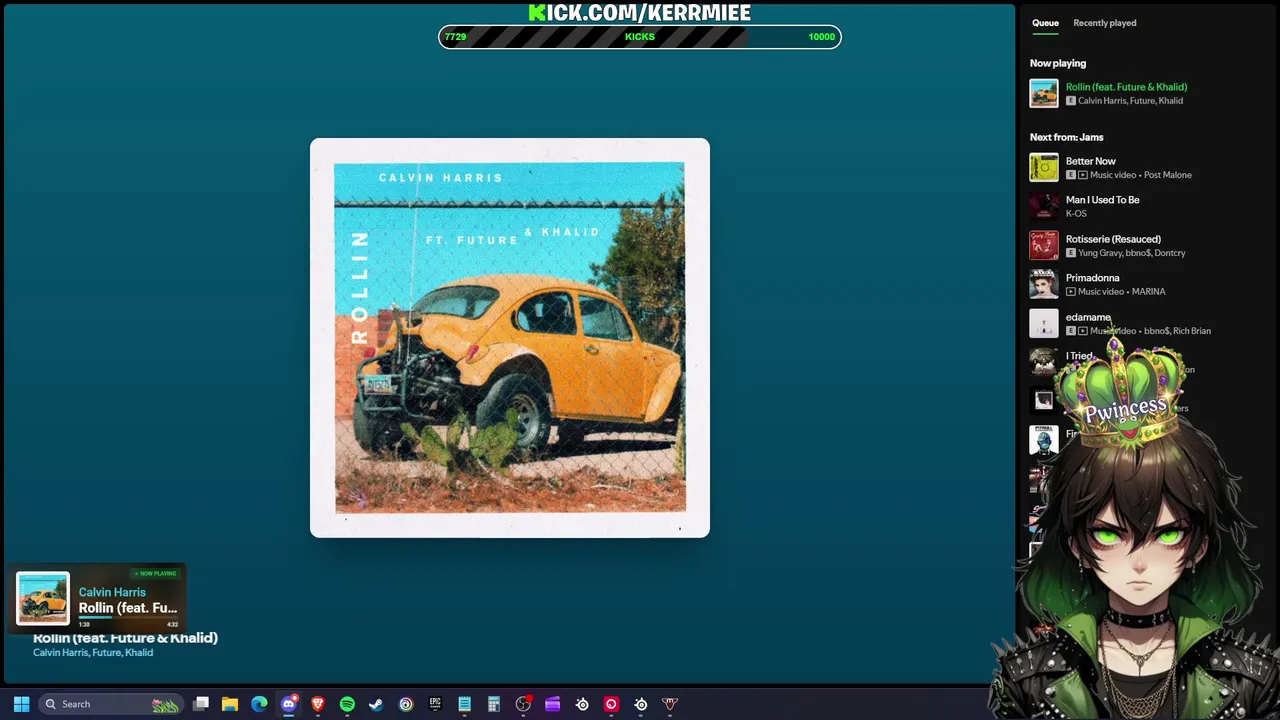Viewport: 1280px width, 720px height.
Task: Open K-OS artist link
Action: pyautogui.click(x=1076, y=214)
